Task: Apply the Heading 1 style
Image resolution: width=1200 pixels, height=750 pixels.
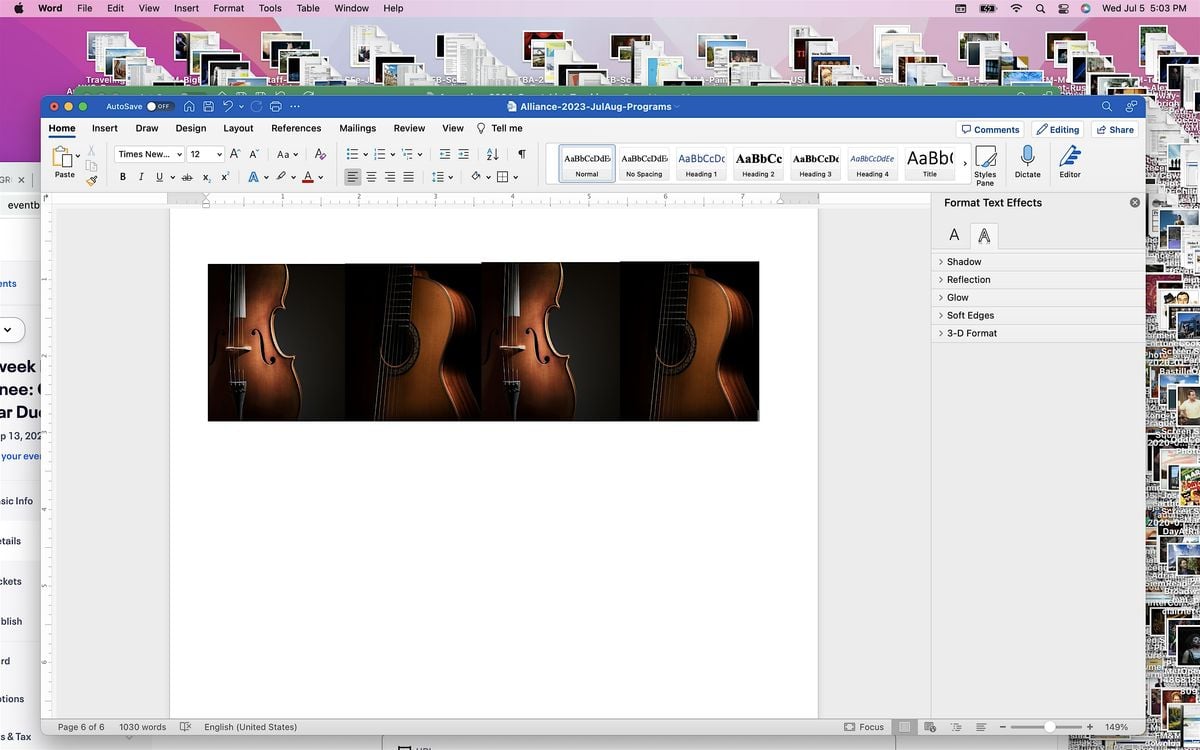Action: click(701, 164)
